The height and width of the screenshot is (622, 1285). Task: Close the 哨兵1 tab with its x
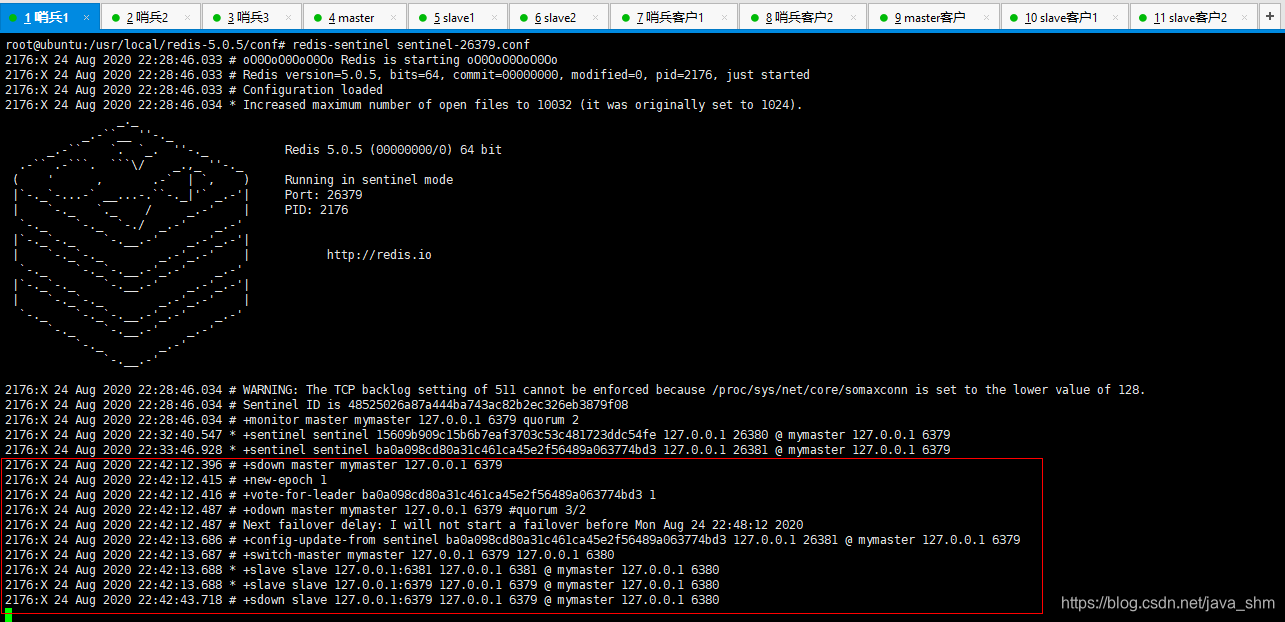(86, 18)
